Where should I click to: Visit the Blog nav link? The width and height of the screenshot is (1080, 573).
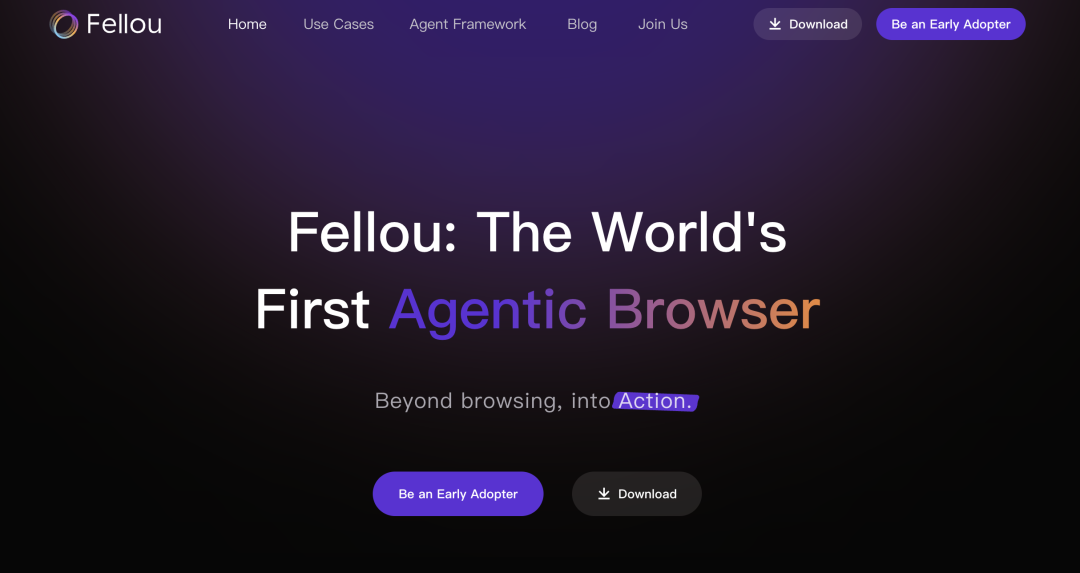(x=582, y=24)
